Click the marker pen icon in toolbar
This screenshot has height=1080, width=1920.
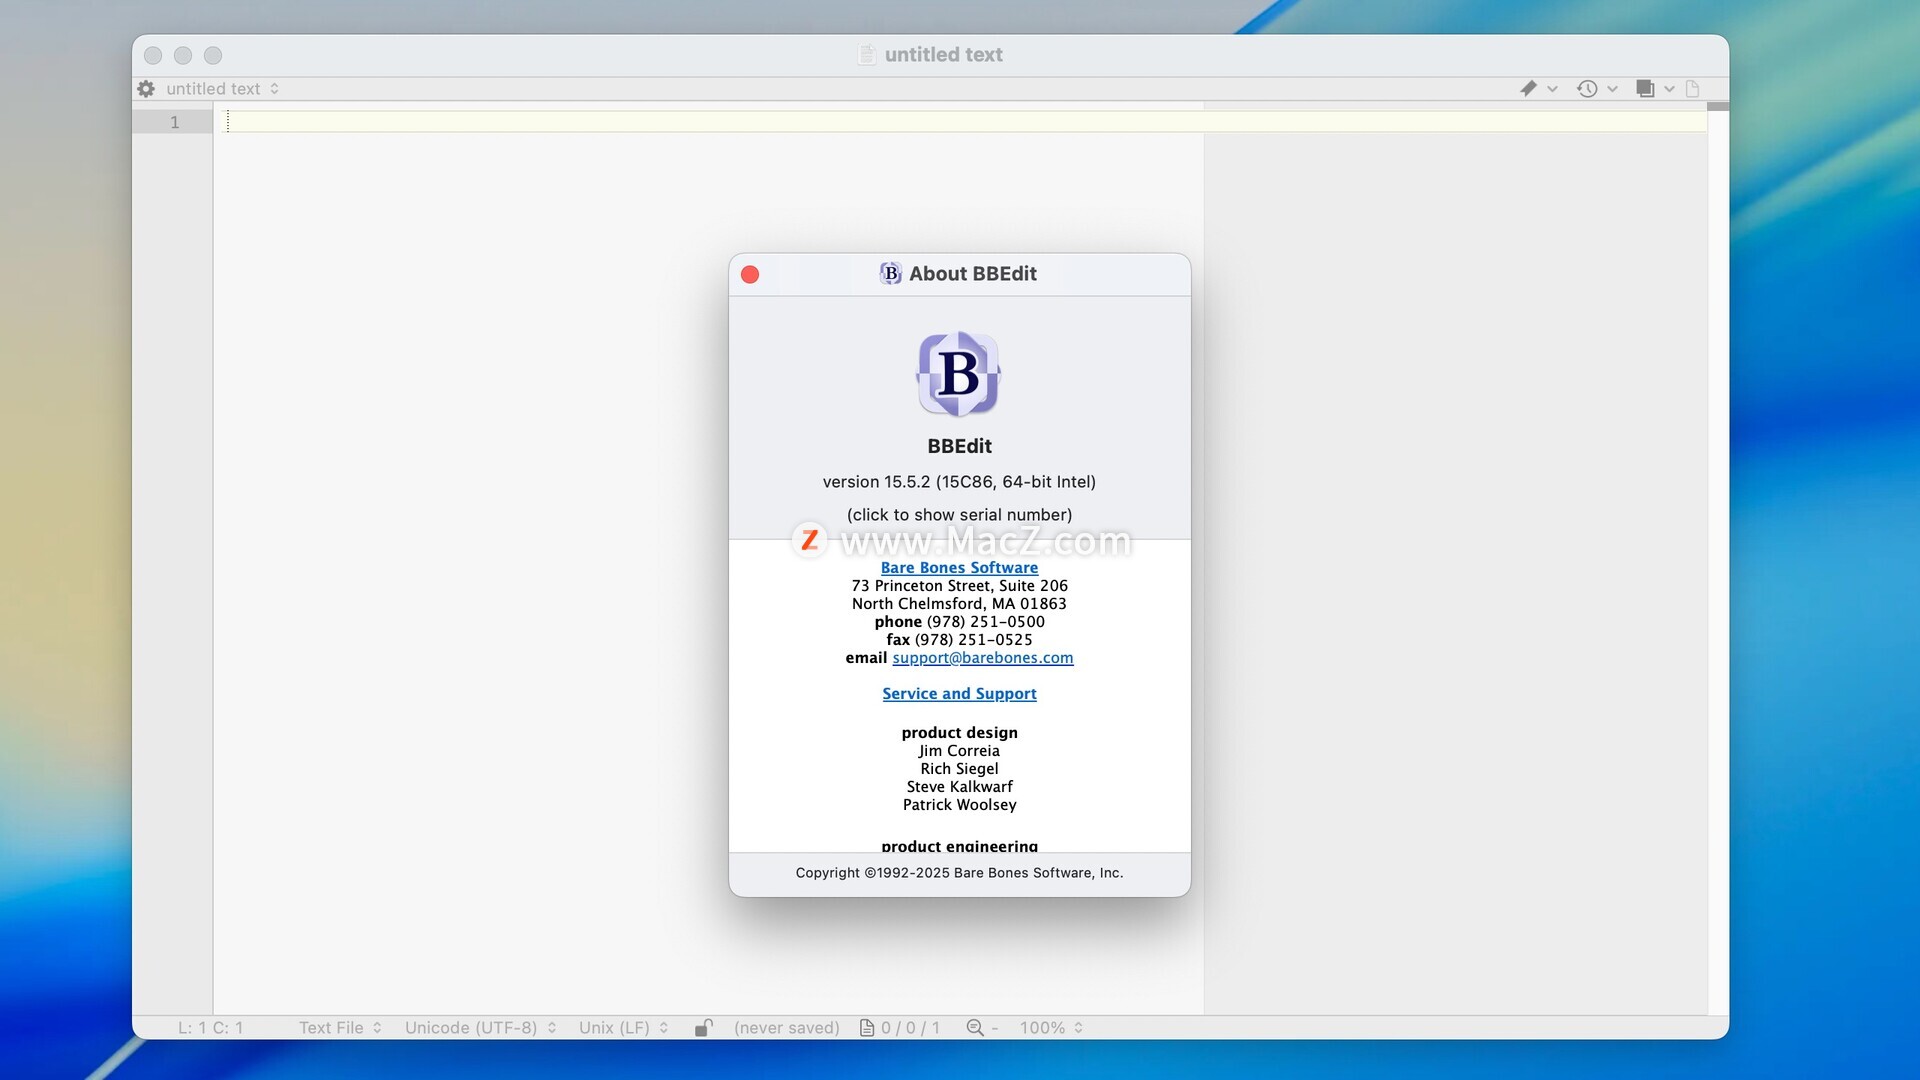[x=1528, y=89]
